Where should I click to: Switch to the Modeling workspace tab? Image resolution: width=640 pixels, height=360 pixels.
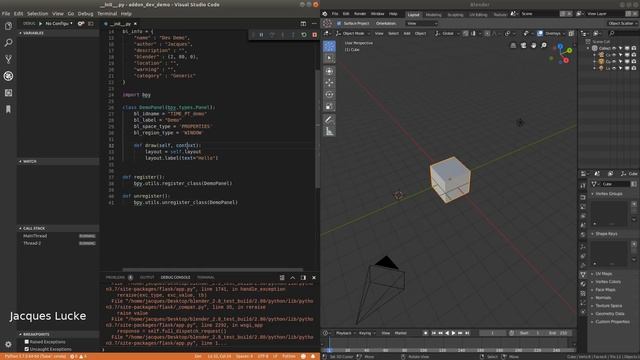433,14
